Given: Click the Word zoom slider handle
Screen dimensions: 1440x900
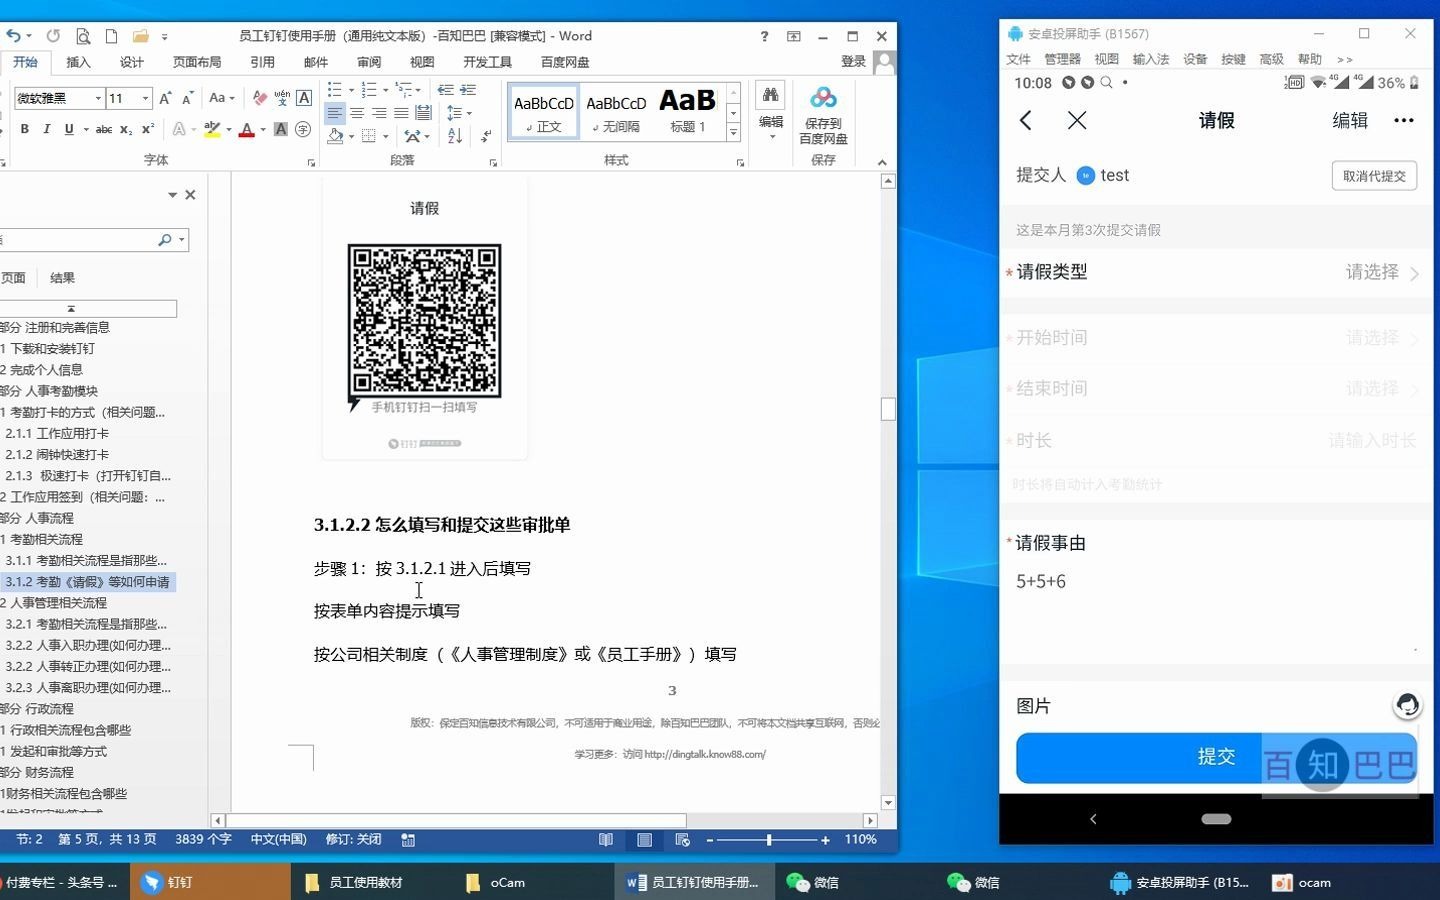Looking at the screenshot, I should click(768, 840).
